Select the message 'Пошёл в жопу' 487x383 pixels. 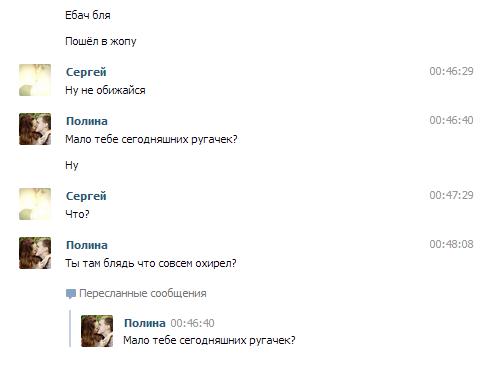click(101, 41)
